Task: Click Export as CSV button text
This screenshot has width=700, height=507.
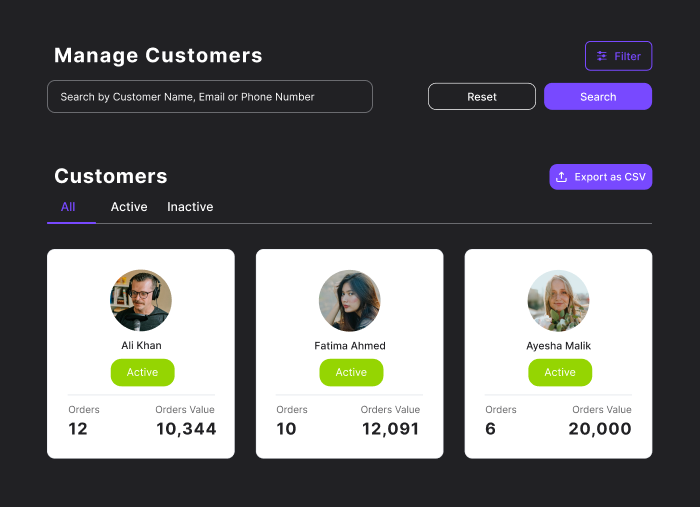Action: pyautogui.click(x=610, y=177)
